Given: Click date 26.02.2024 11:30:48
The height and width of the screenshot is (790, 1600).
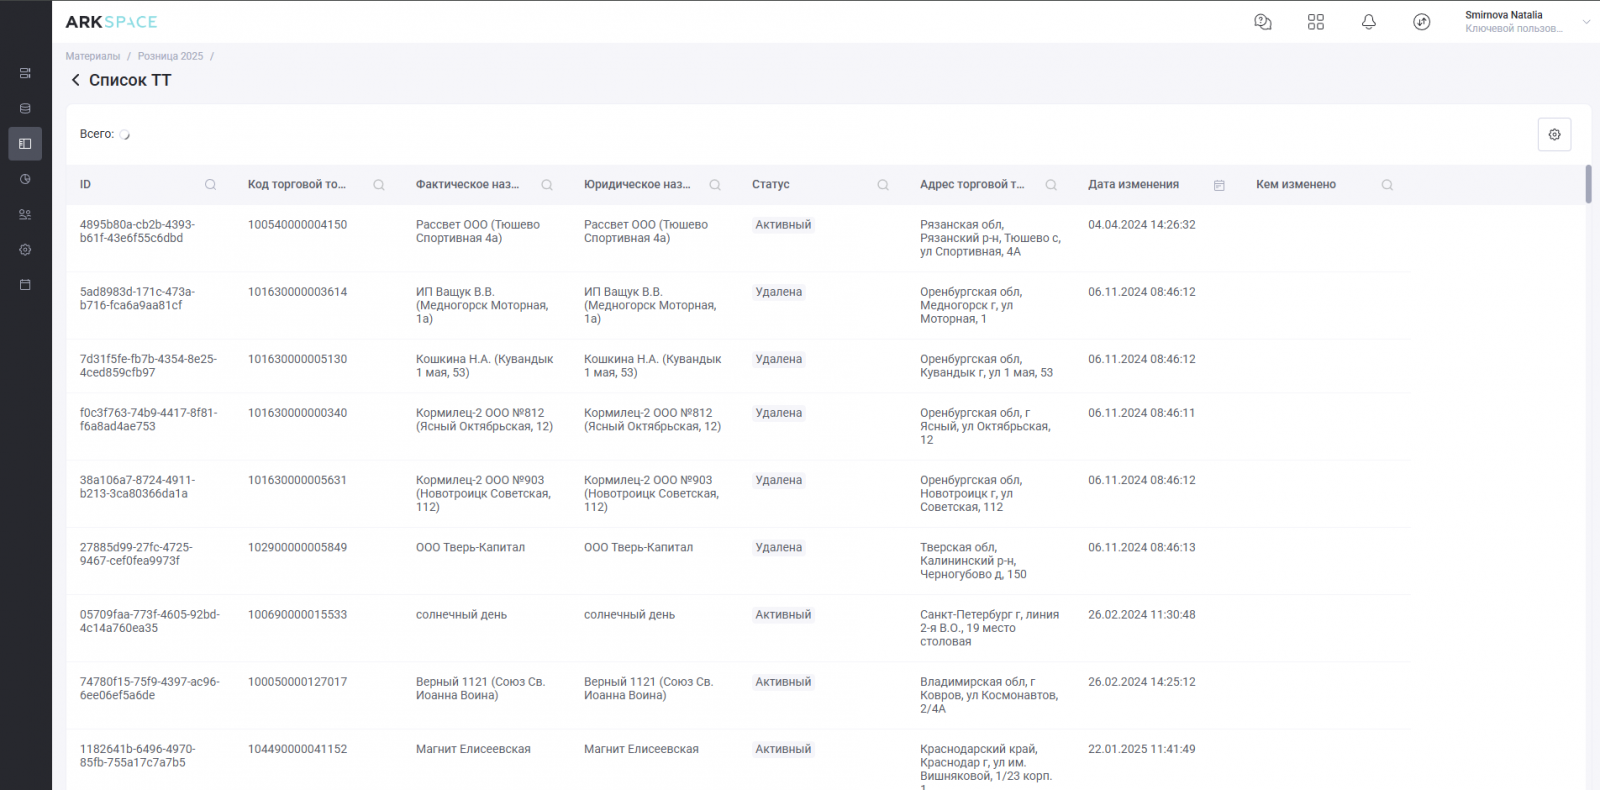Looking at the screenshot, I should click(x=1142, y=615).
